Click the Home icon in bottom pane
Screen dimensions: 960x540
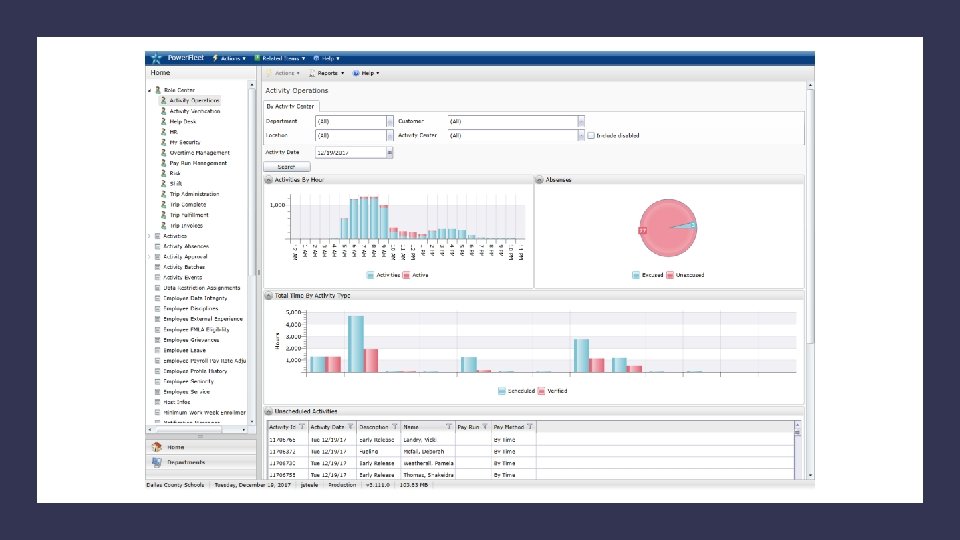157,447
